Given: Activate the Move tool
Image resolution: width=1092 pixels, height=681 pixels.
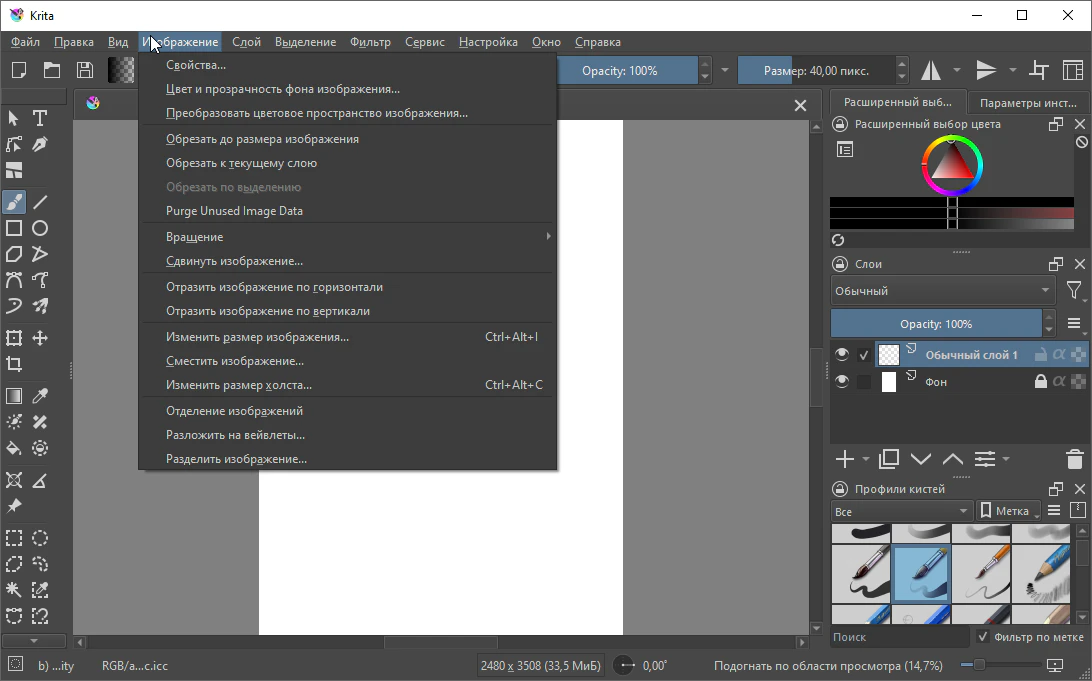Looking at the screenshot, I should 40,338.
